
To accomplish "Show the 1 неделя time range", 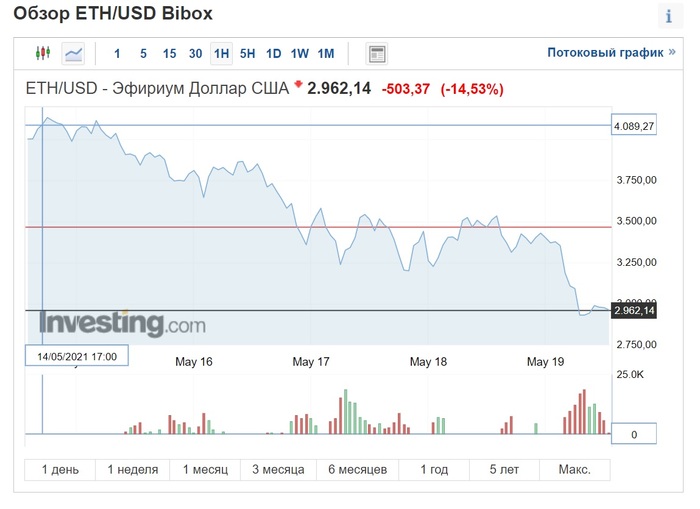I will (x=132, y=469).
